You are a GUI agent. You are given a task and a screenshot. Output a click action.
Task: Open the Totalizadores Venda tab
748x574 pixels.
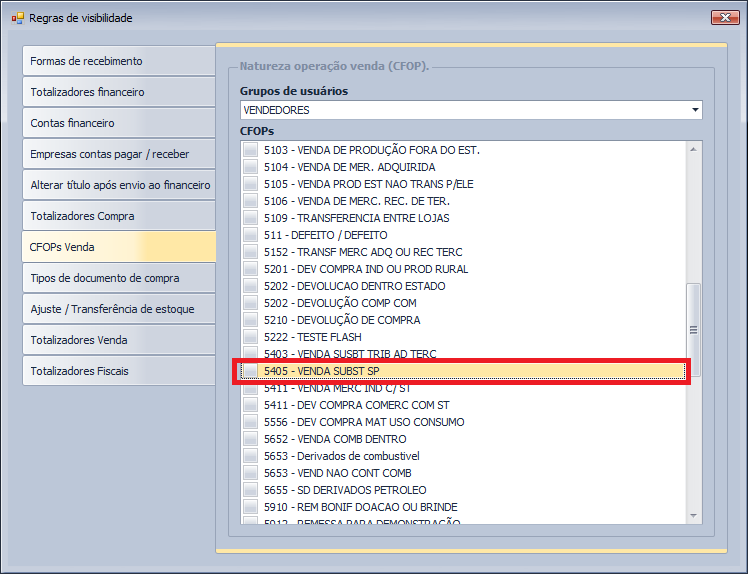119,340
